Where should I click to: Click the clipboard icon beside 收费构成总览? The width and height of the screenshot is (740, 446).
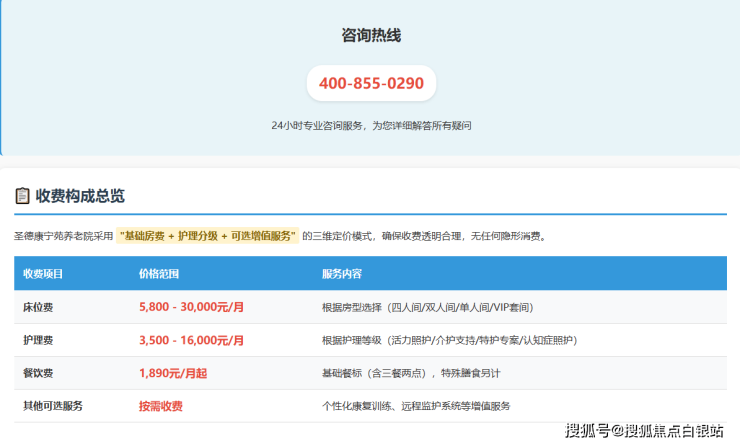click(22, 196)
